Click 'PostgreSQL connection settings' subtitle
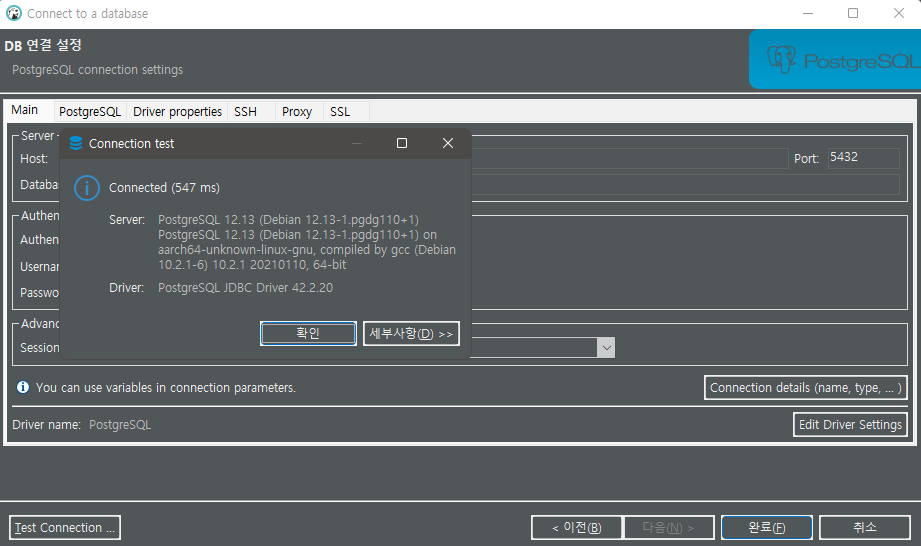 (98, 69)
